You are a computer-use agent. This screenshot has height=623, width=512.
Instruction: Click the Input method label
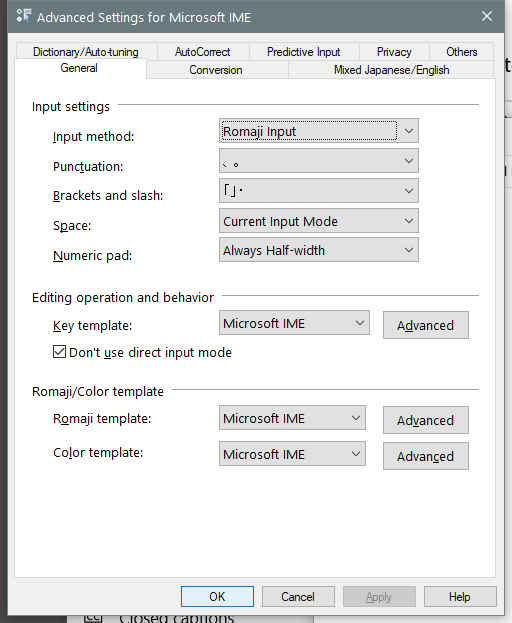coord(93,136)
